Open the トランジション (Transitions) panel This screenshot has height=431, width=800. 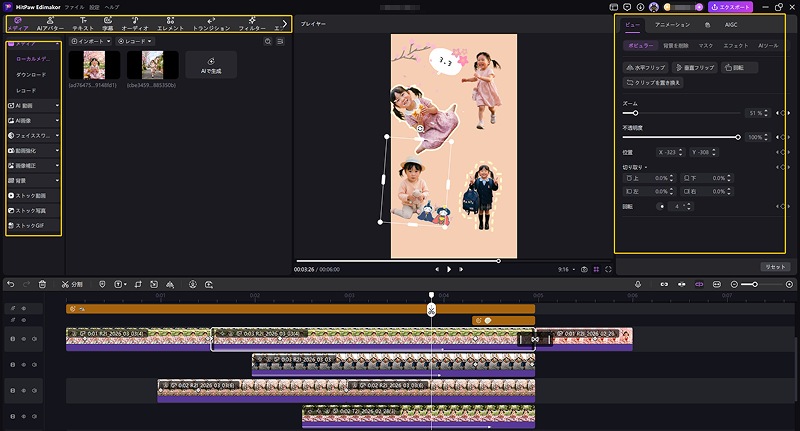211,24
